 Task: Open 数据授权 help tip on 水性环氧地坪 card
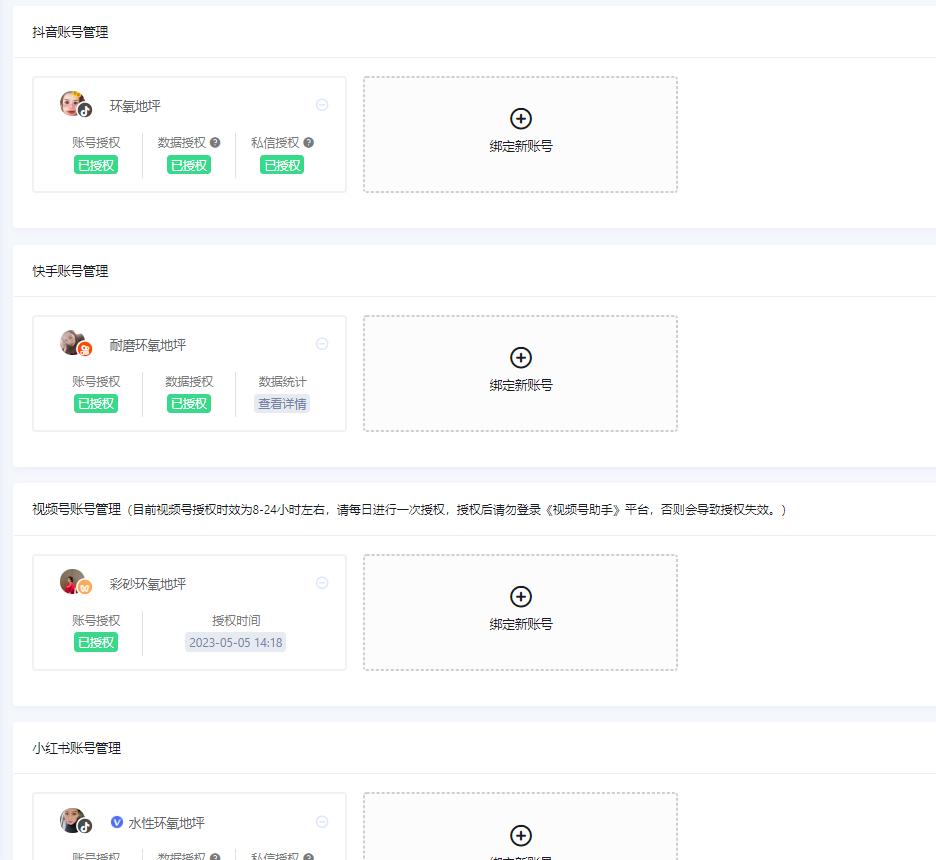pyautogui.click(x=215, y=857)
